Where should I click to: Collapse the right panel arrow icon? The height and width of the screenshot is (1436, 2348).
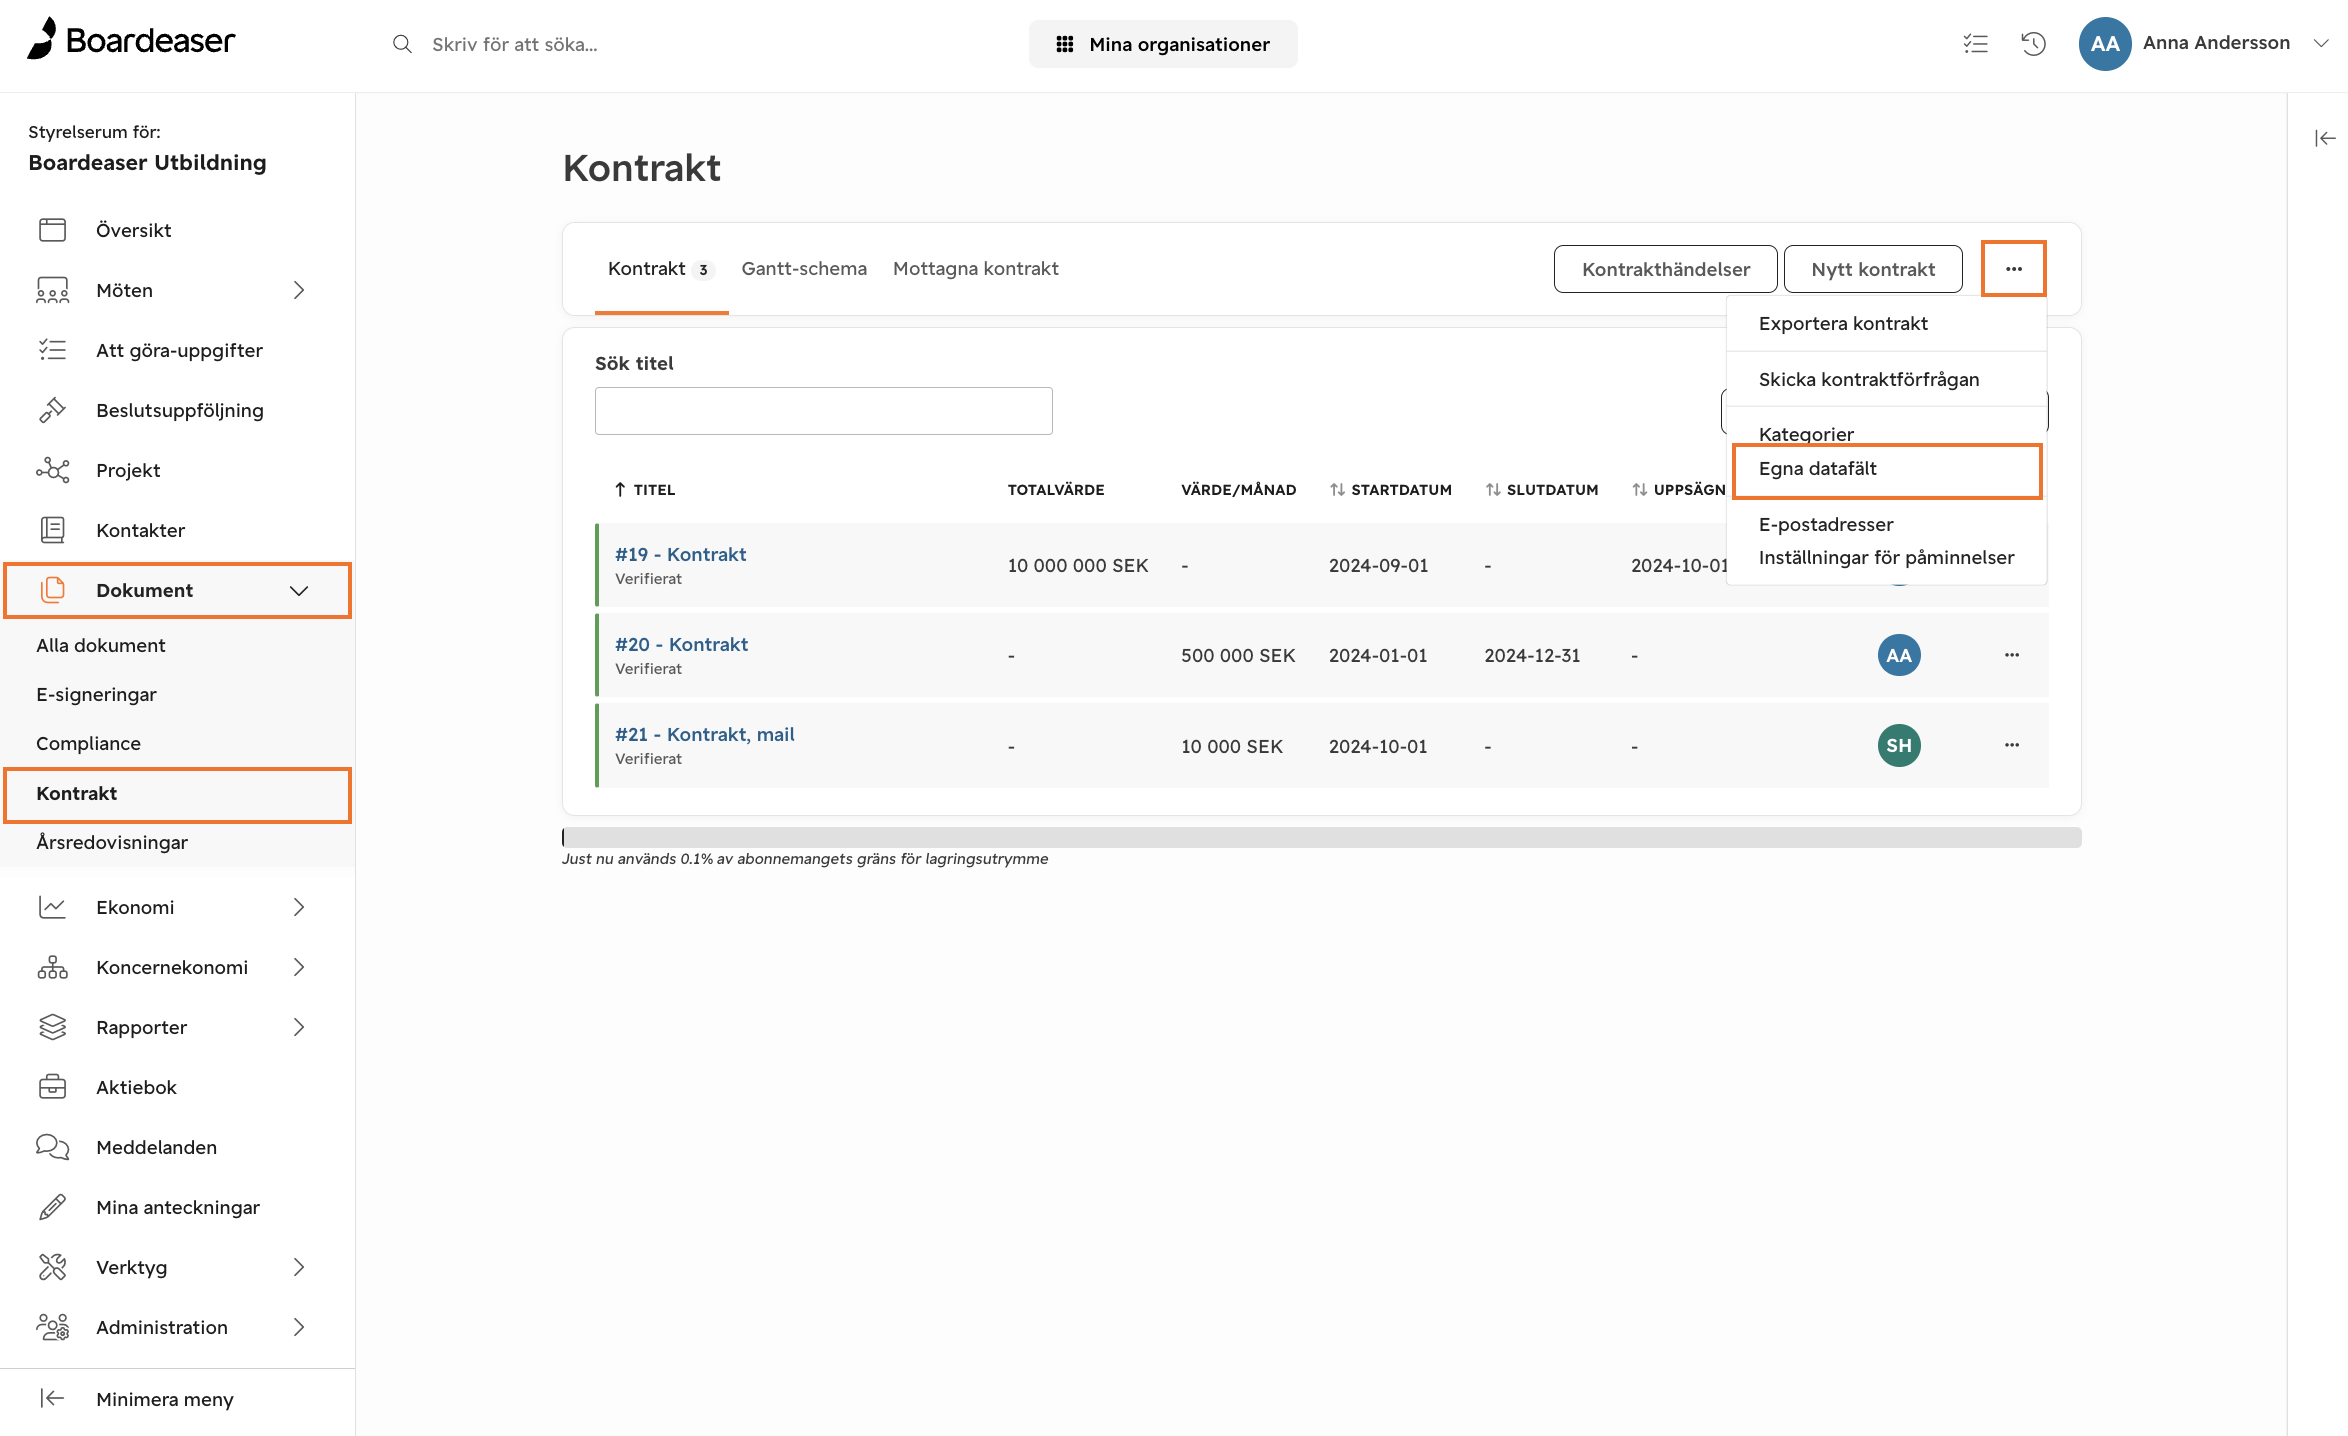pyautogui.click(x=2325, y=138)
